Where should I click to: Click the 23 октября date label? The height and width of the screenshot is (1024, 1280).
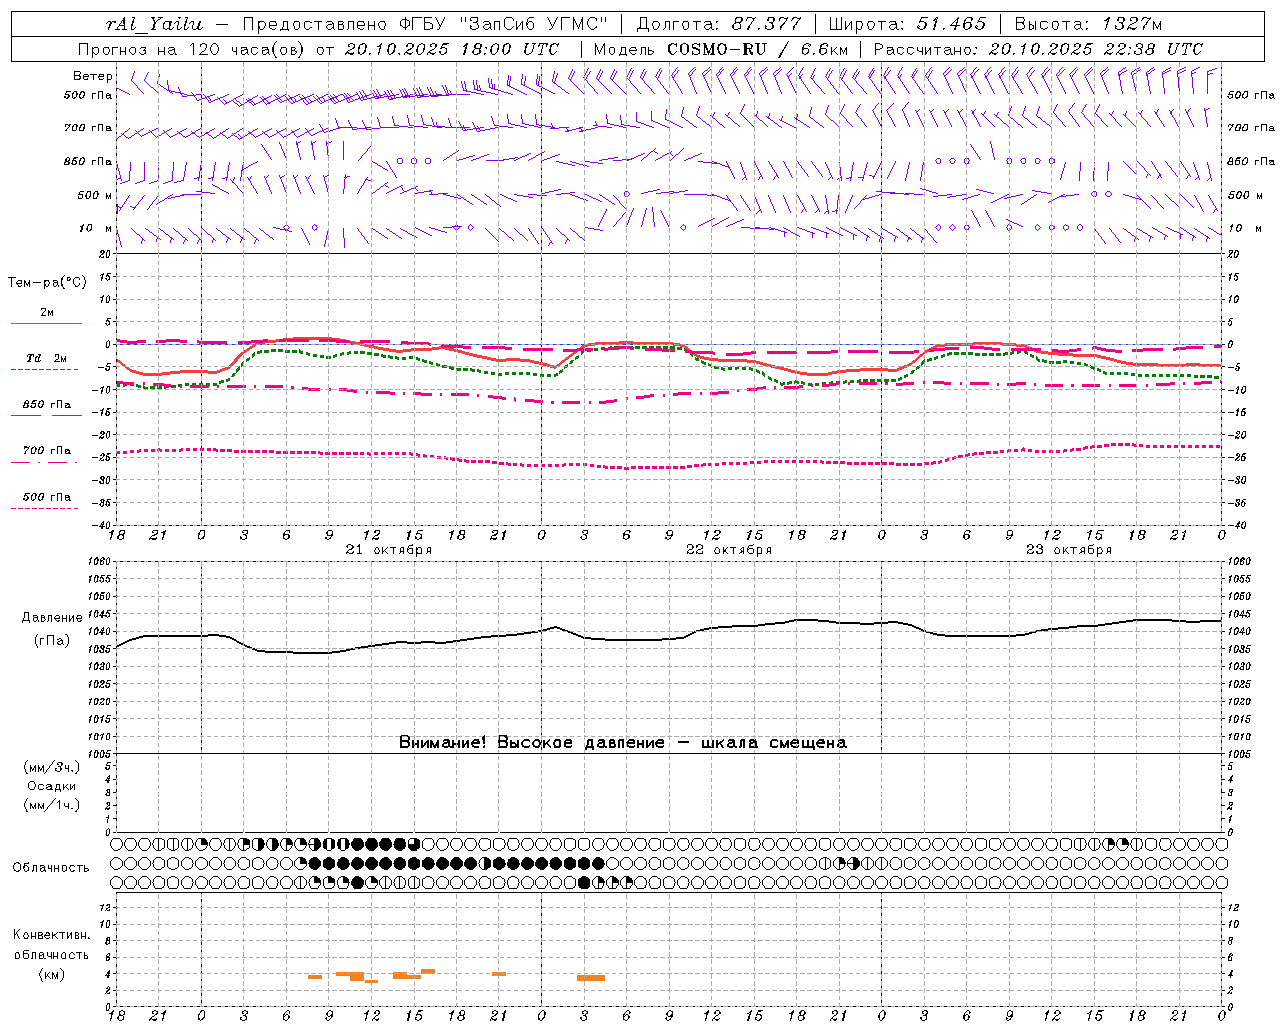1069,549
